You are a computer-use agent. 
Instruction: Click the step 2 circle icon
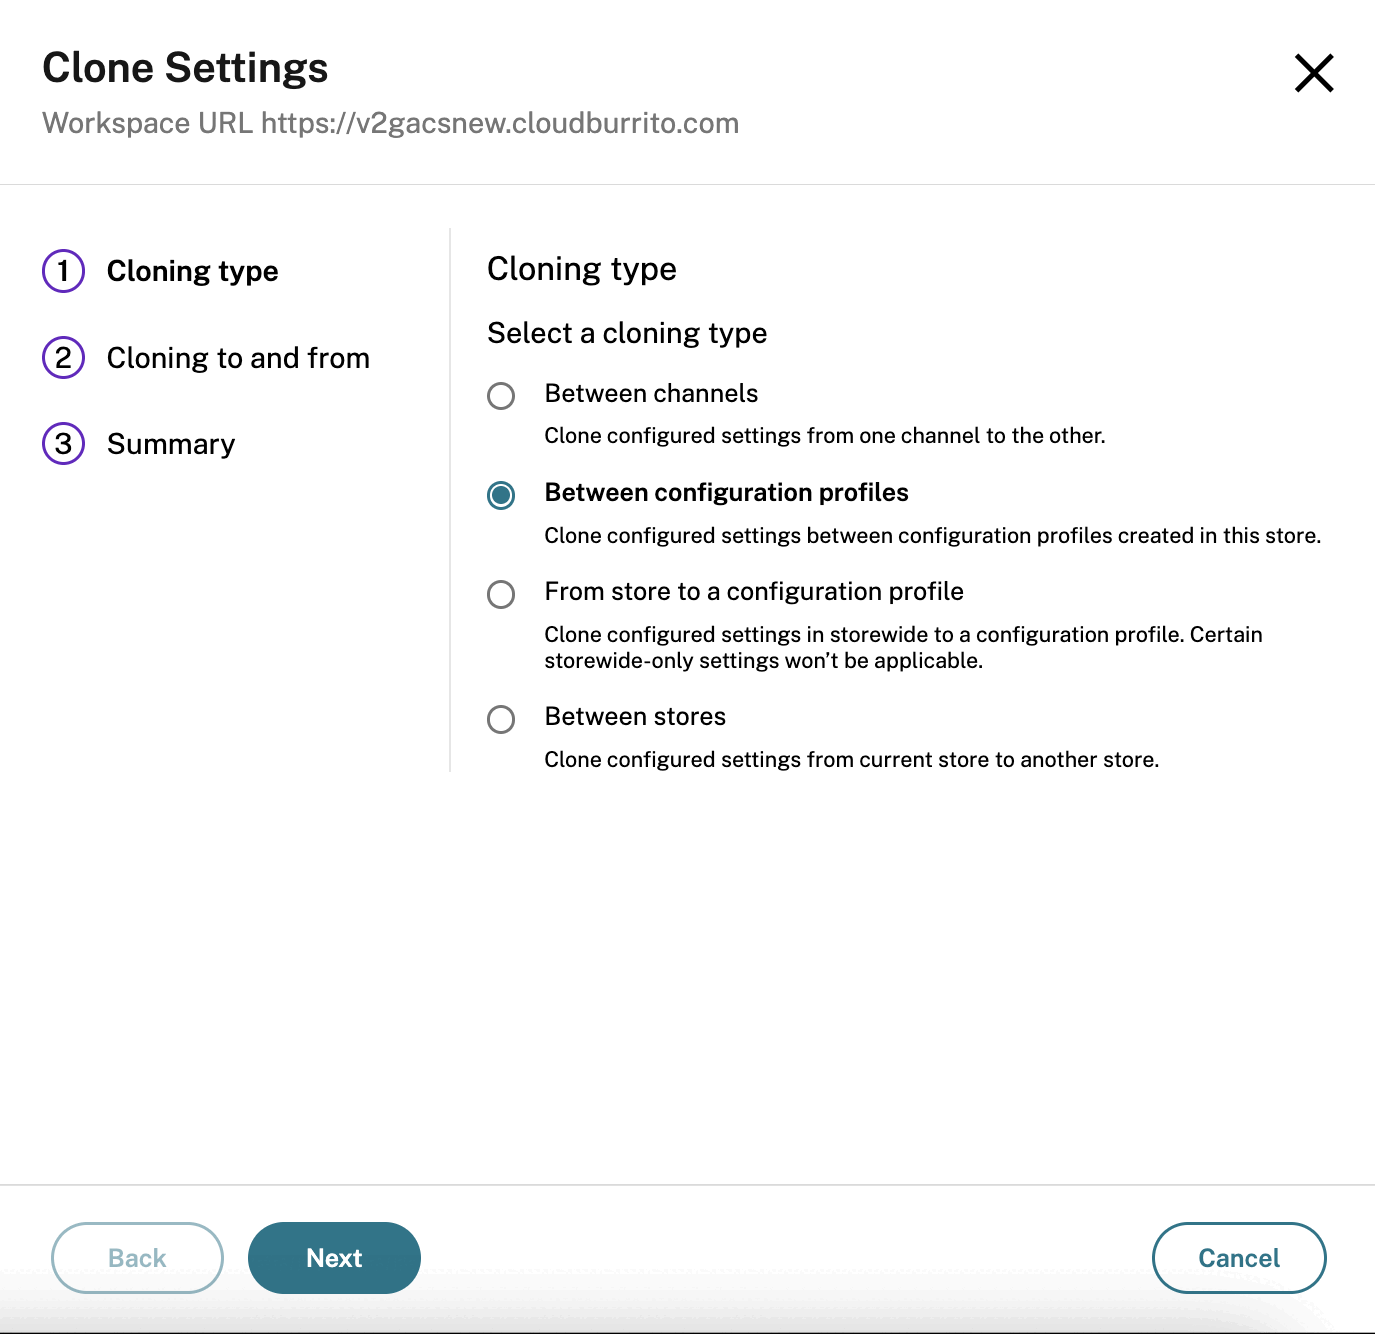[64, 358]
